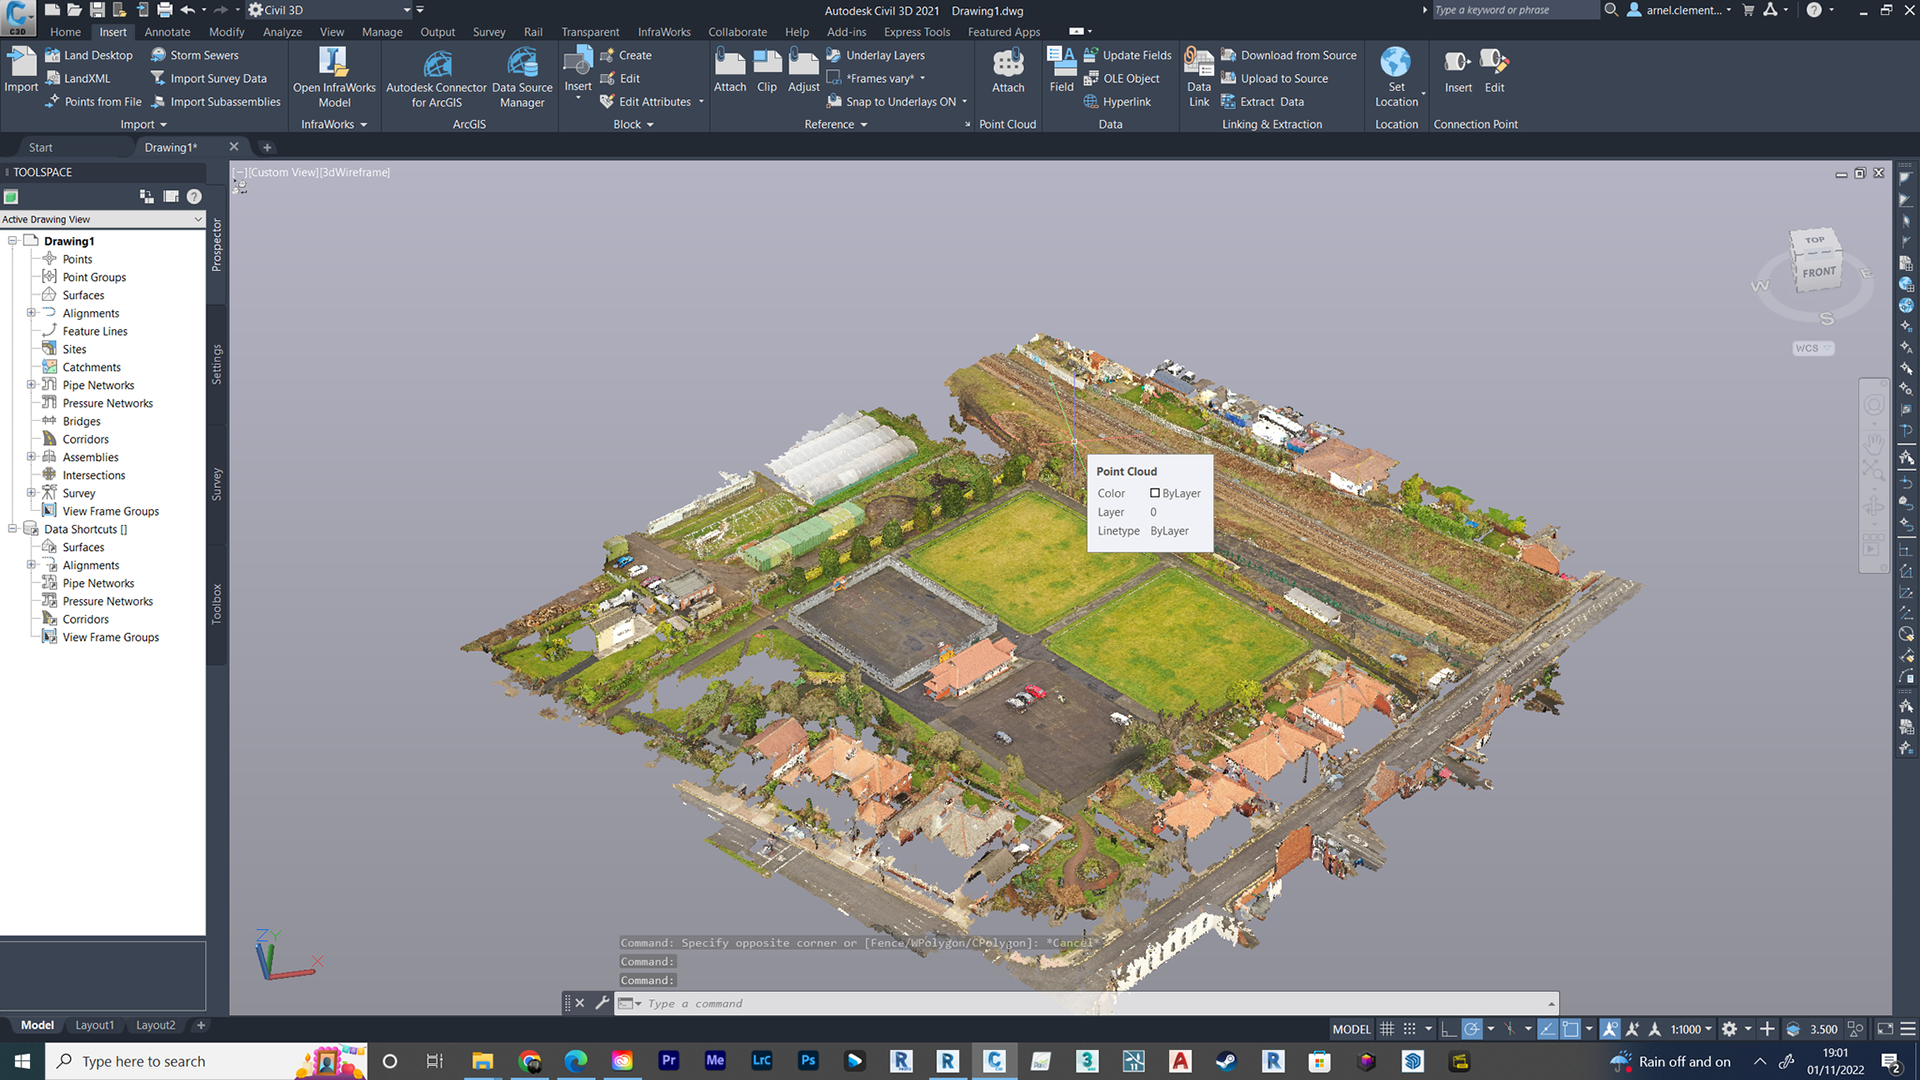Open the Prospector side tab
Screen dimensions: 1920x1080
(216, 245)
